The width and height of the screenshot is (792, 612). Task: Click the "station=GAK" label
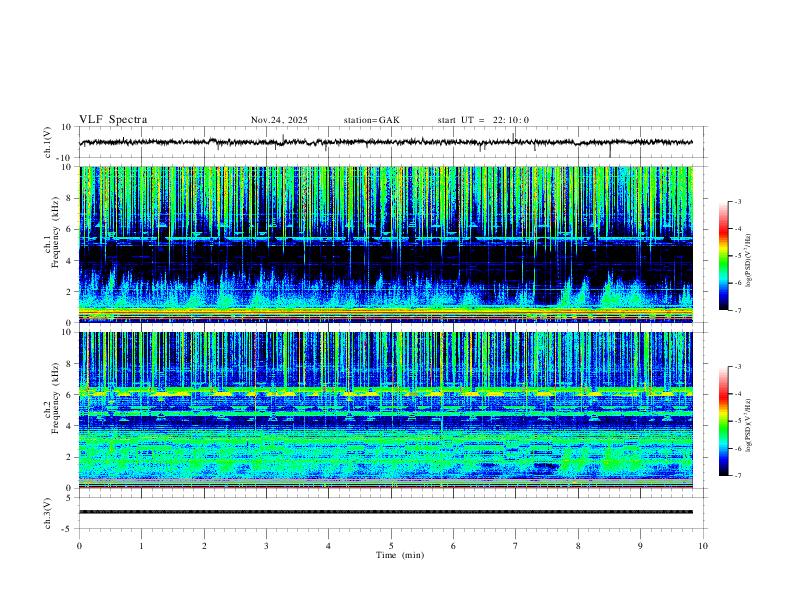tap(371, 120)
